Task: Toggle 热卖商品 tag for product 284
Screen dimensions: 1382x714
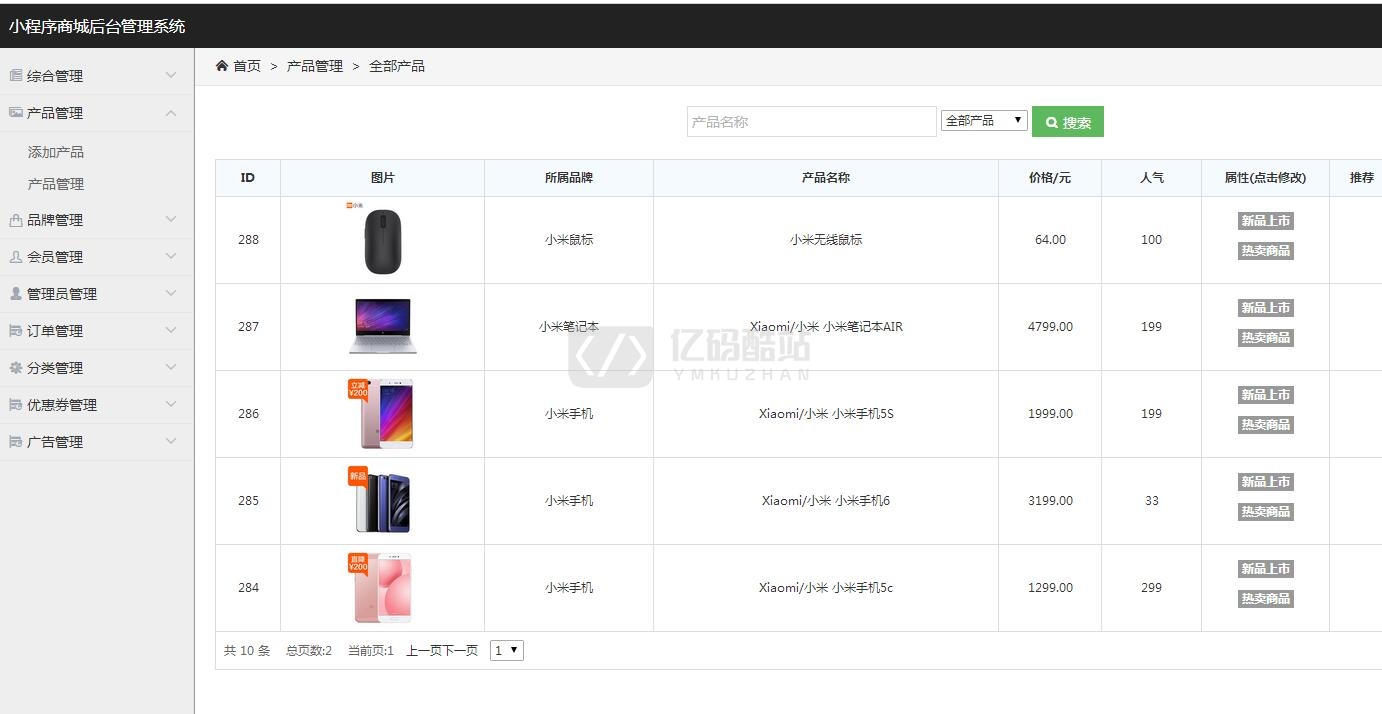Action: click(x=1266, y=599)
